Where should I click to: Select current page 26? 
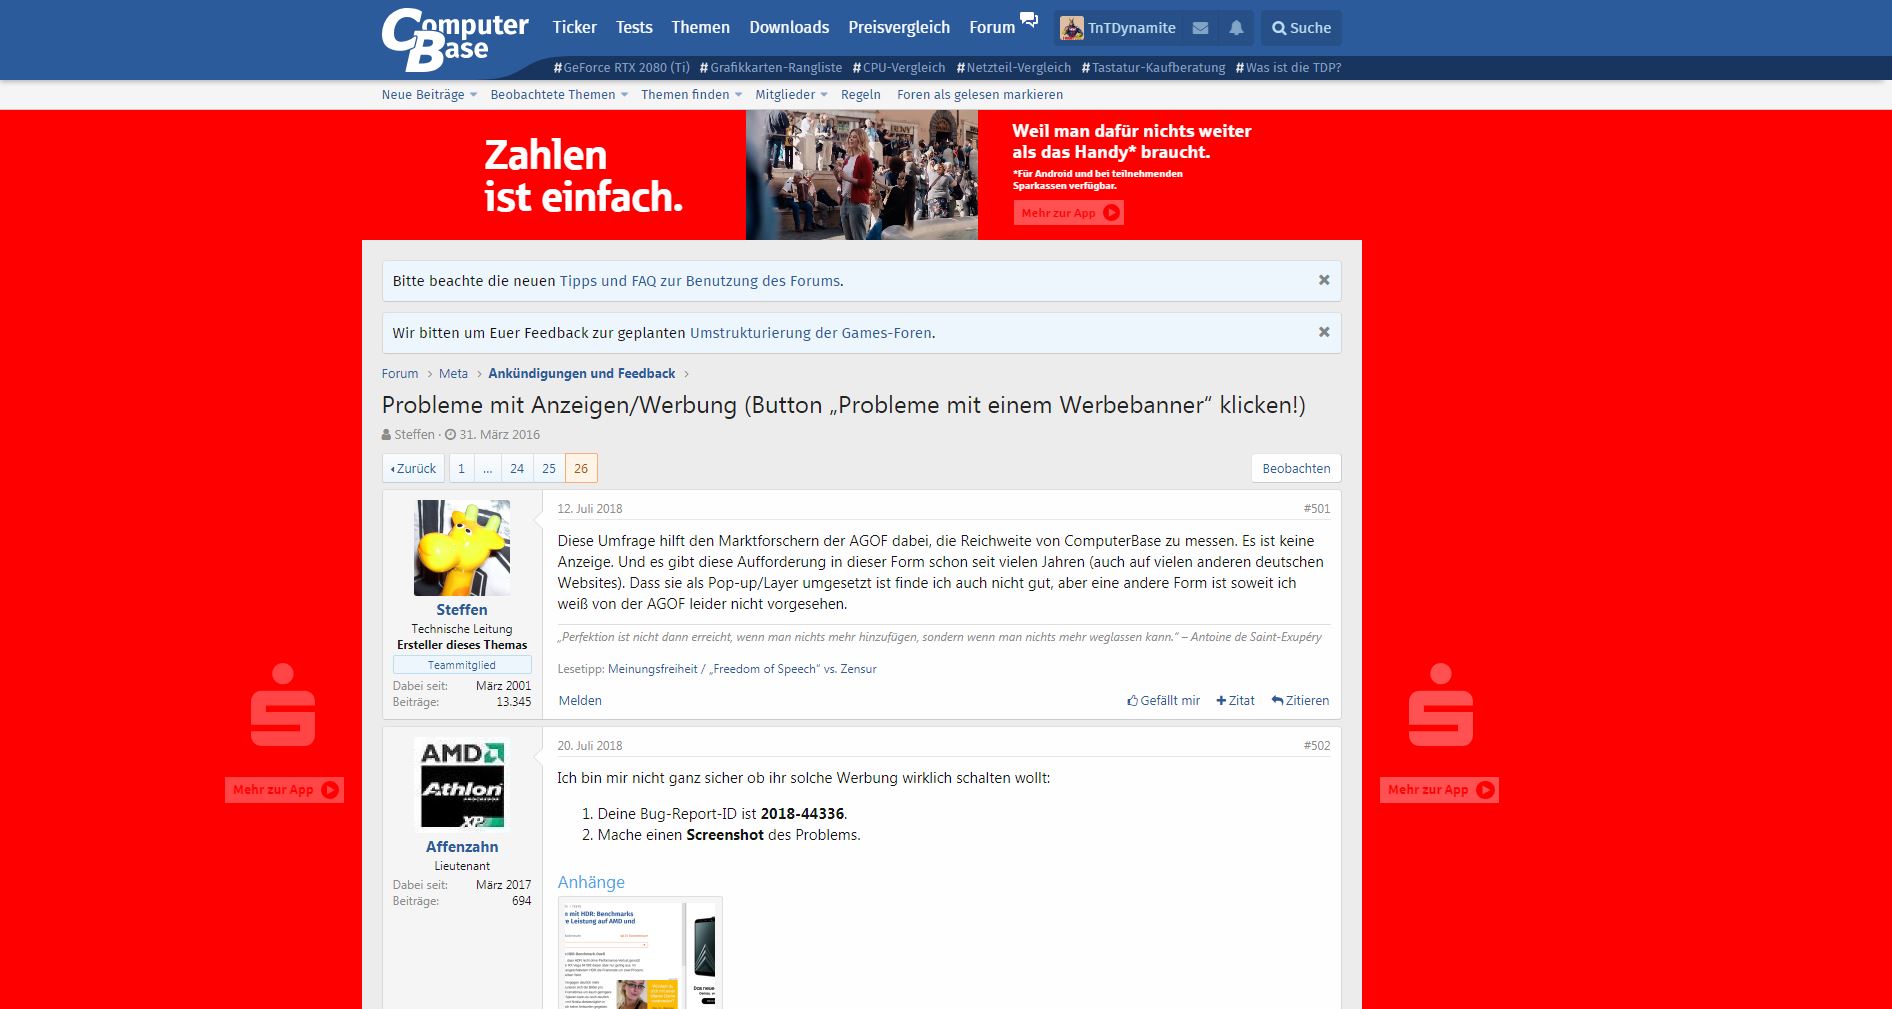pyautogui.click(x=581, y=468)
